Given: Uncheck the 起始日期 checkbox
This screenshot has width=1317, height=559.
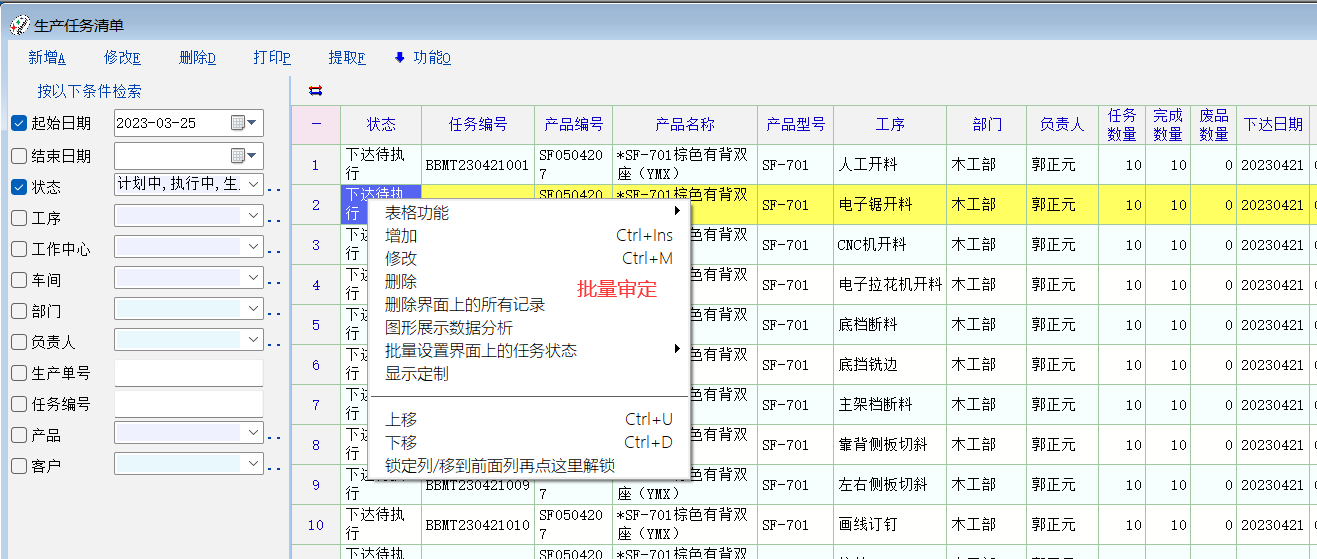Looking at the screenshot, I should click(19, 124).
